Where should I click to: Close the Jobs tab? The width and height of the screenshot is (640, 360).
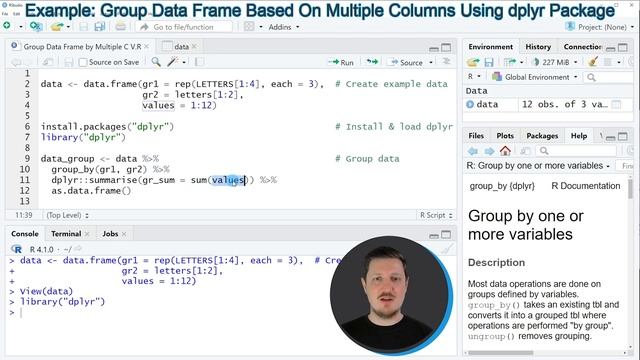click(124, 234)
